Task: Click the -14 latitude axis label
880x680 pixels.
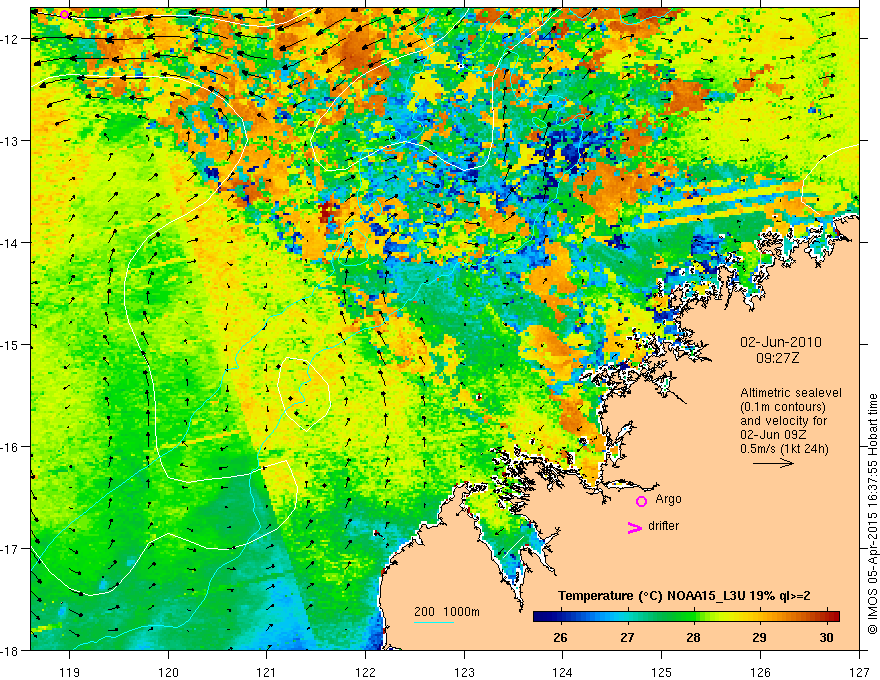Action: 11,243
